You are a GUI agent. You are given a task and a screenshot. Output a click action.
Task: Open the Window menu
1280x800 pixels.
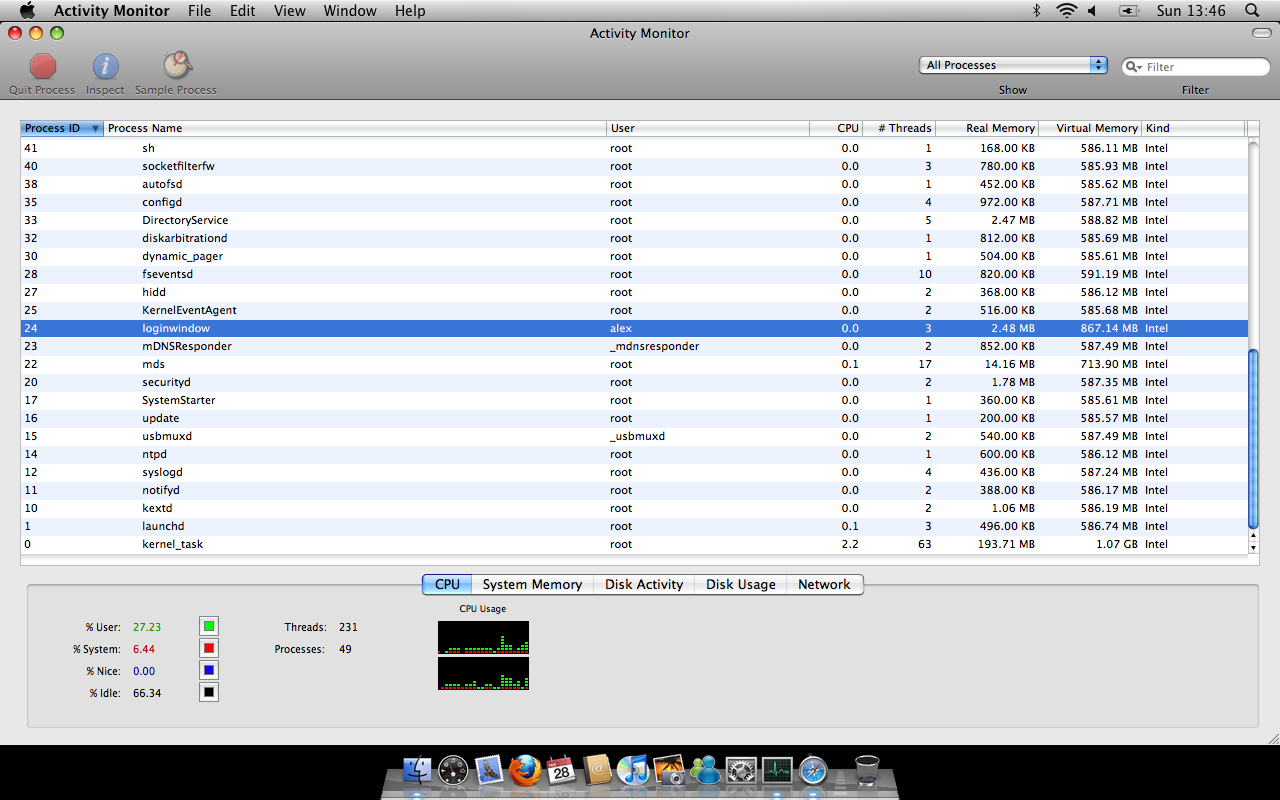[350, 10]
